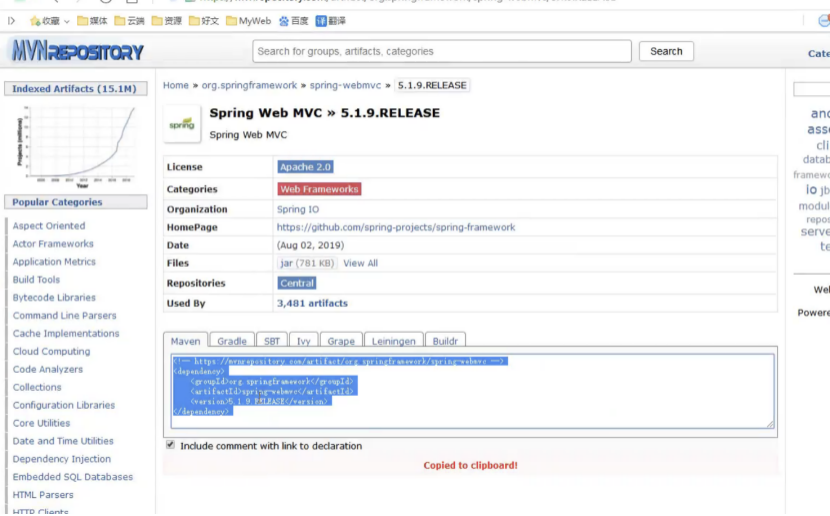The image size is (830, 516).
Task: Open the GitHub spring-framework homepage link
Action: click(x=396, y=227)
